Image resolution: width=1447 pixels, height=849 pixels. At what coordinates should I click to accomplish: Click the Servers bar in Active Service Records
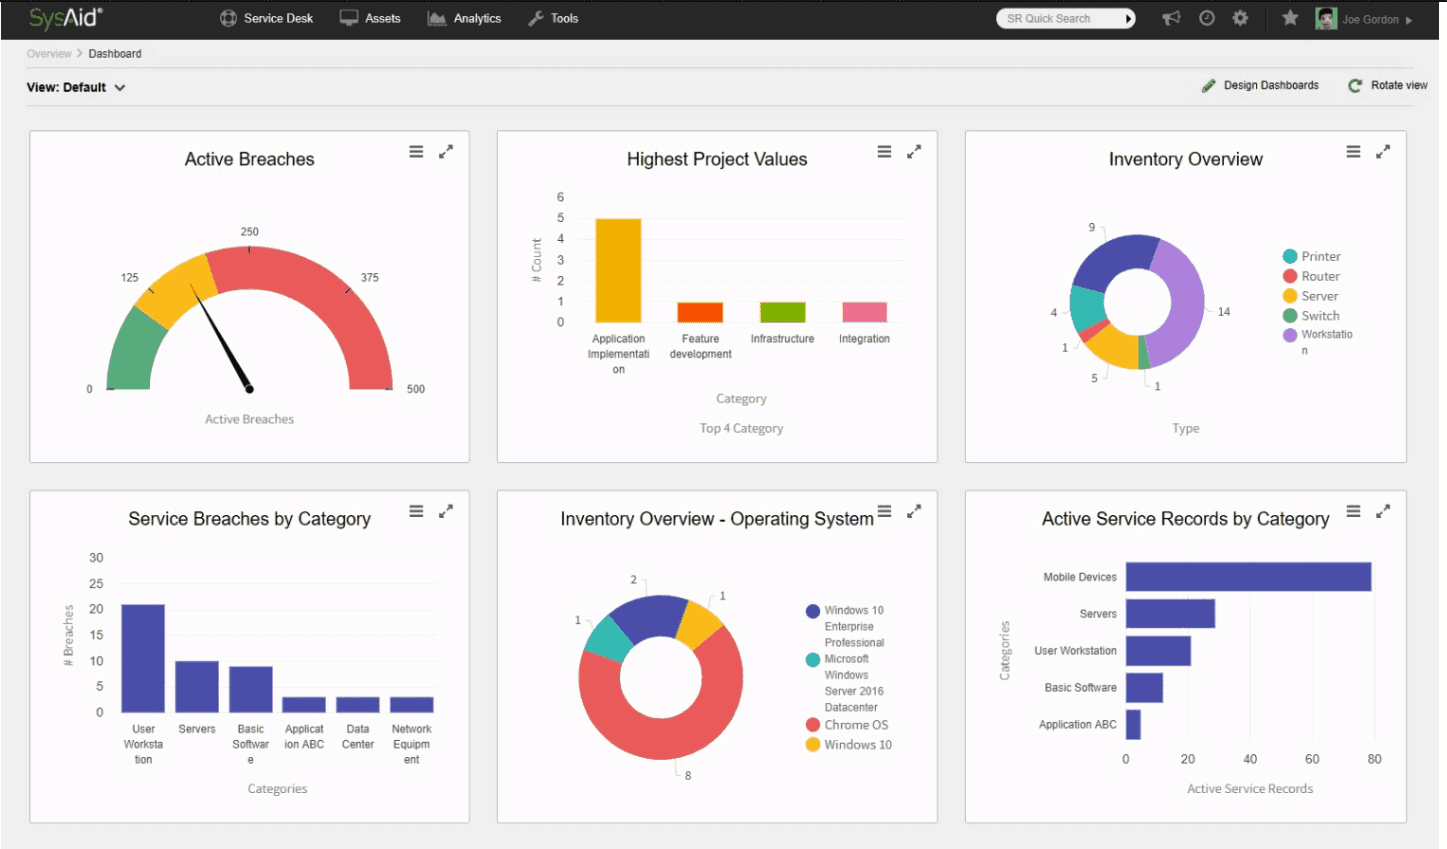1170,614
